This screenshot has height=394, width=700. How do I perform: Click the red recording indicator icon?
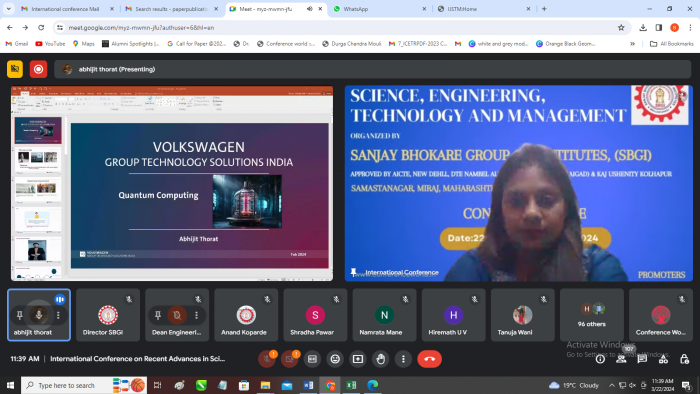38,69
